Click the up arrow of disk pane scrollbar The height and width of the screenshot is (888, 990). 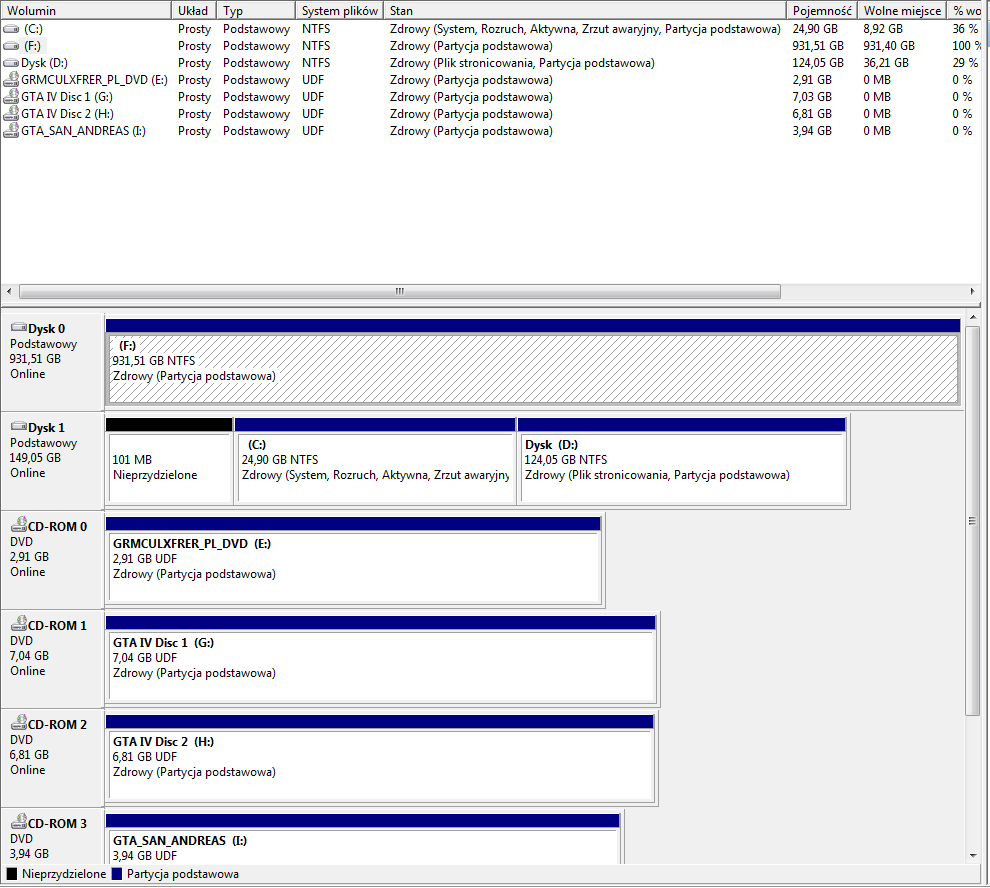click(x=973, y=318)
